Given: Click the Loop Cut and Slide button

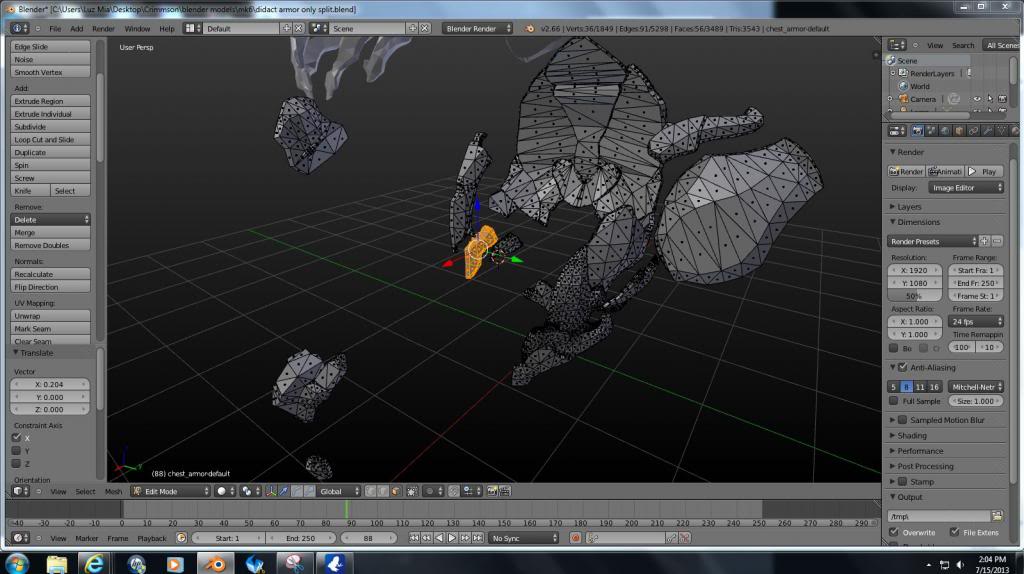Looking at the screenshot, I should [51, 140].
